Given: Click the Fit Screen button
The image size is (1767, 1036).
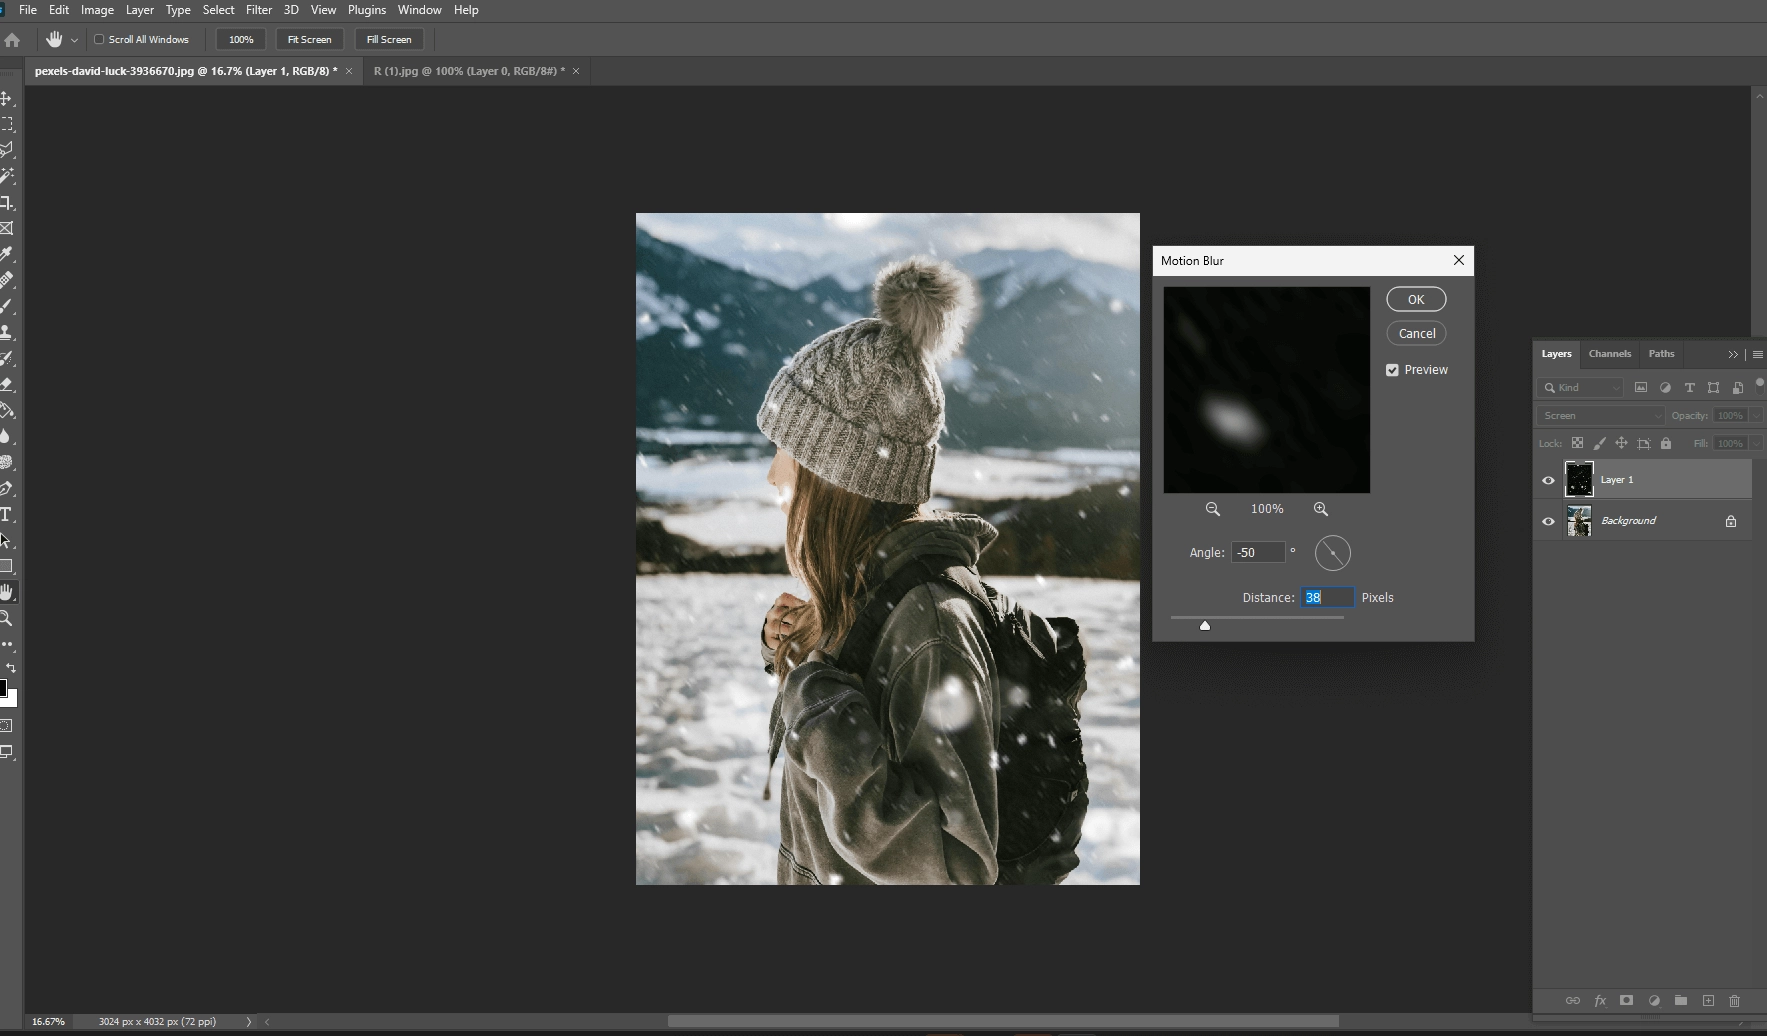Looking at the screenshot, I should point(309,40).
